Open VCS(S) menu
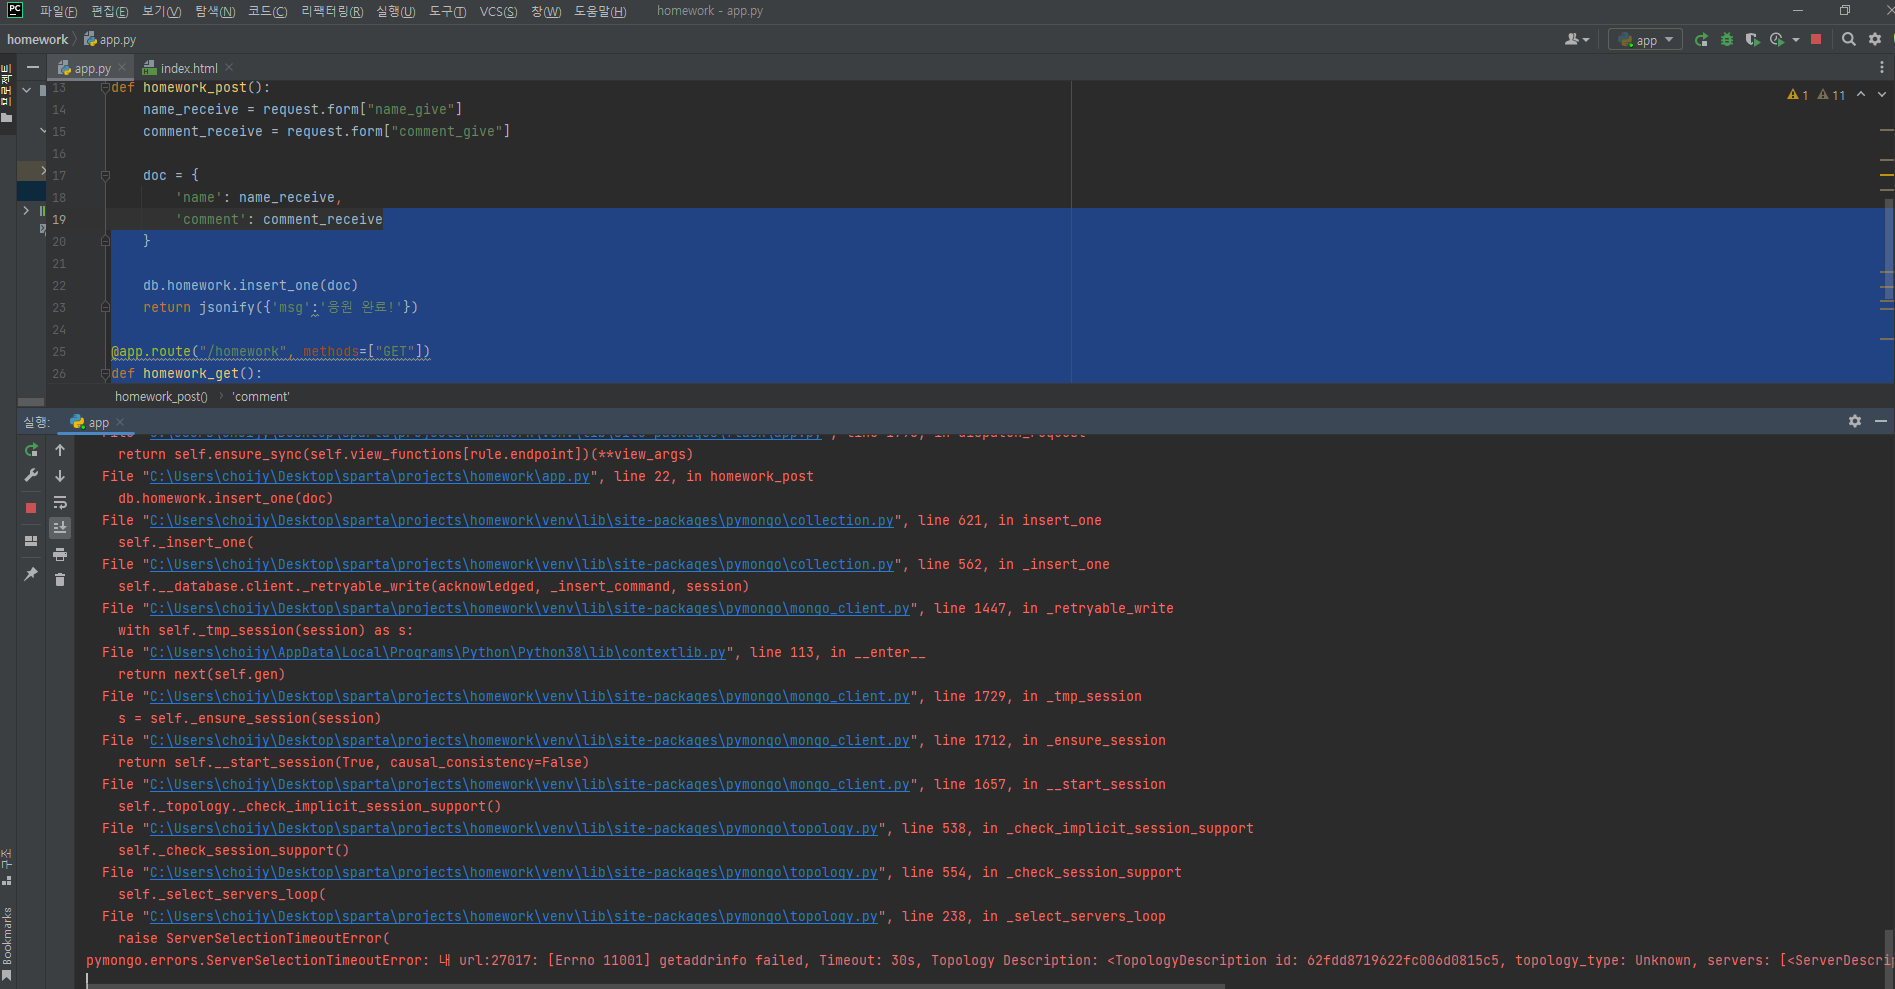Viewport: 1895px width, 989px height. tap(498, 11)
